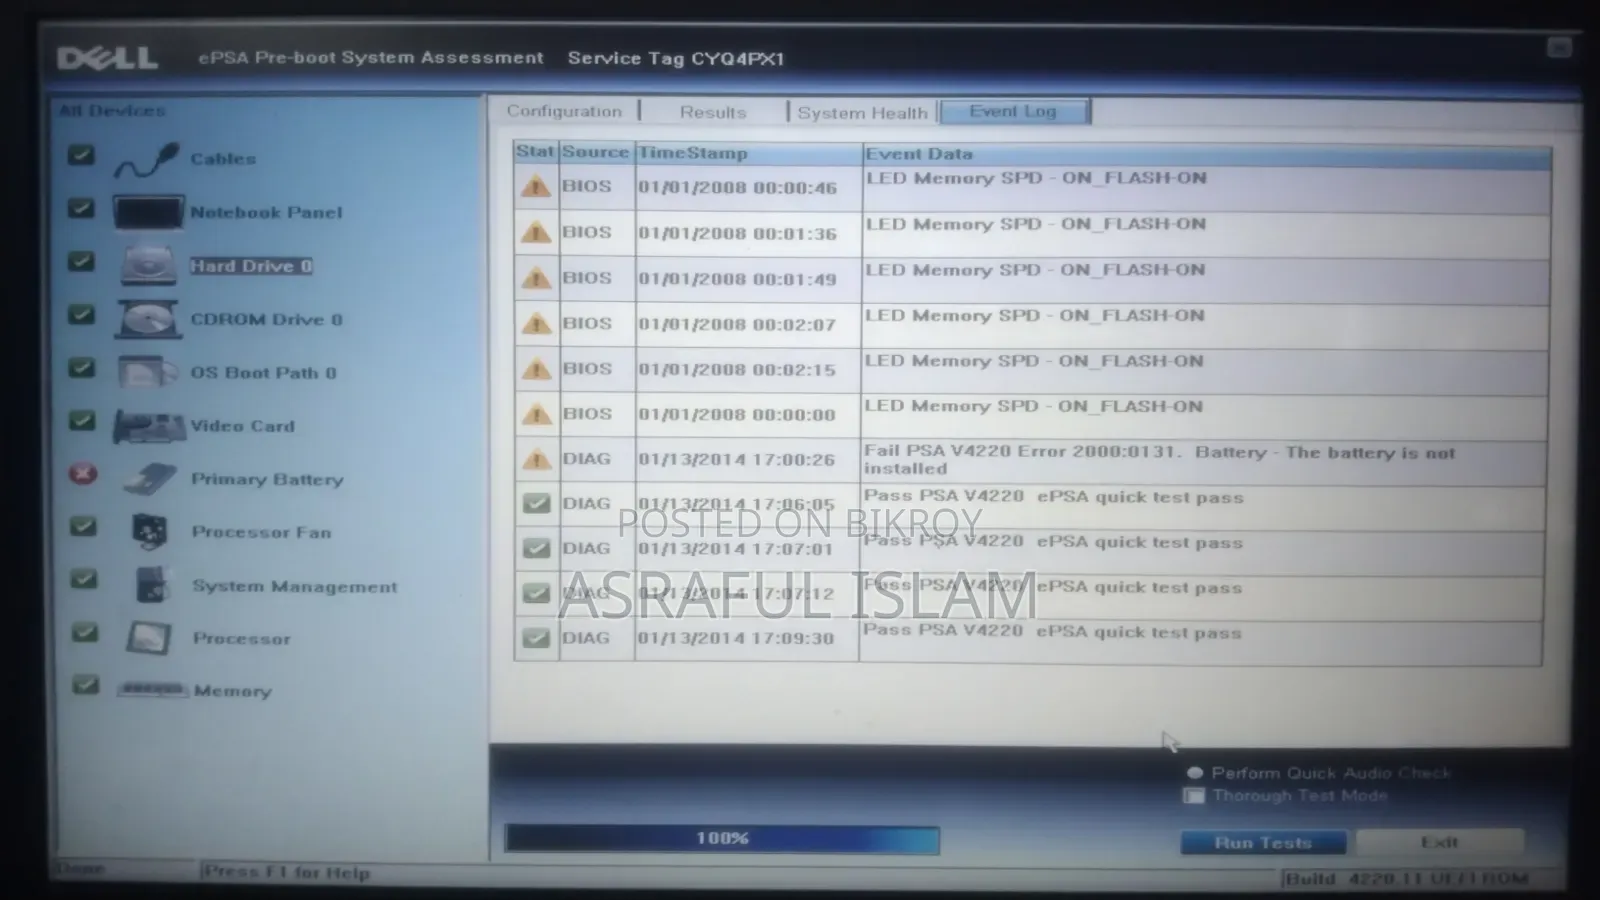
Task: Select the Processor chip icon
Action: (149, 638)
